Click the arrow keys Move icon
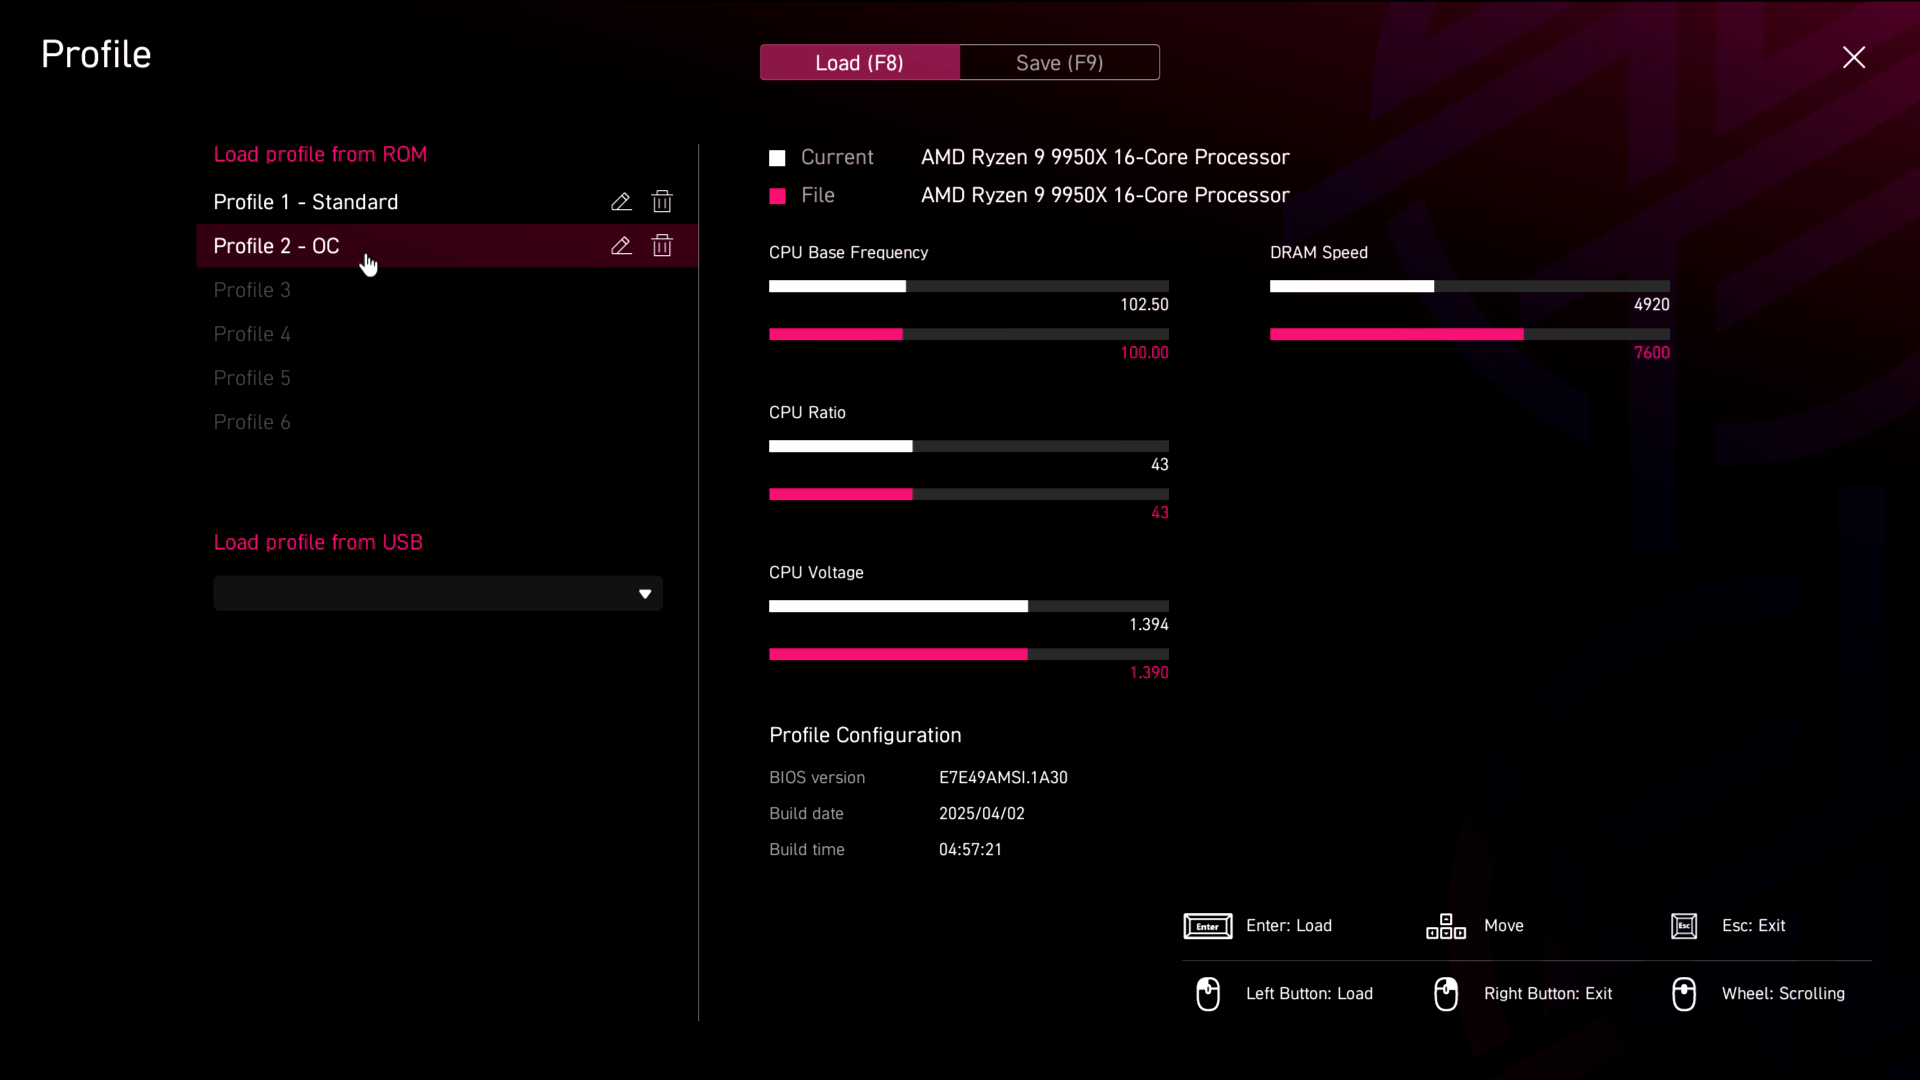1920x1080 pixels. (1446, 926)
